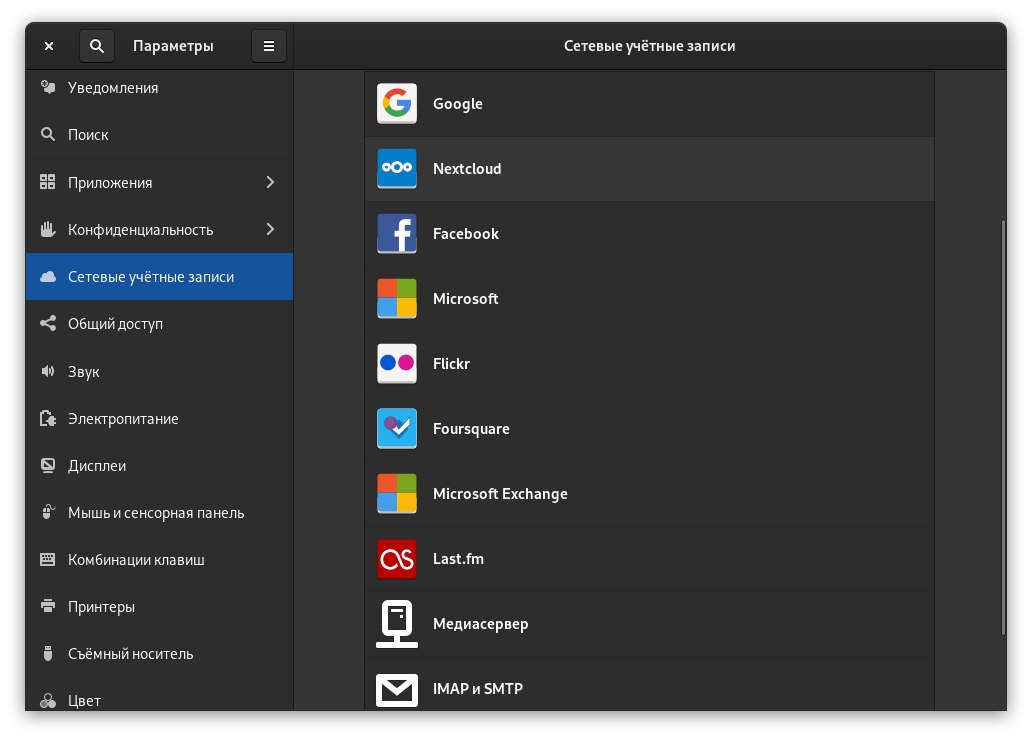1032x739 pixels.
Task: Open the Поиск settings panel
Action: click(159, 135)
